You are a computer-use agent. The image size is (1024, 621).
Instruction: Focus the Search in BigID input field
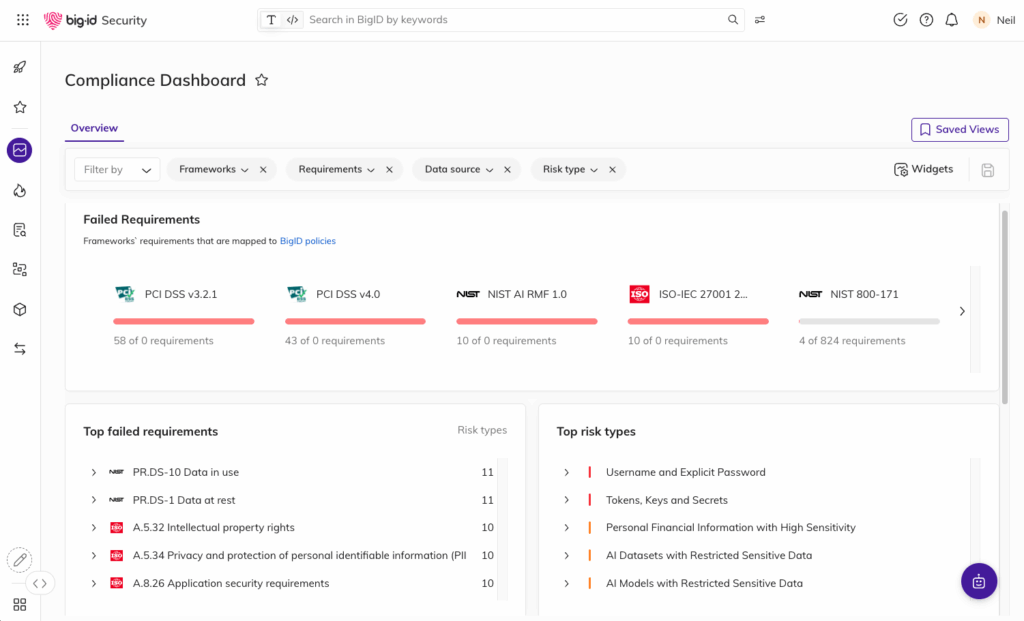515,20
